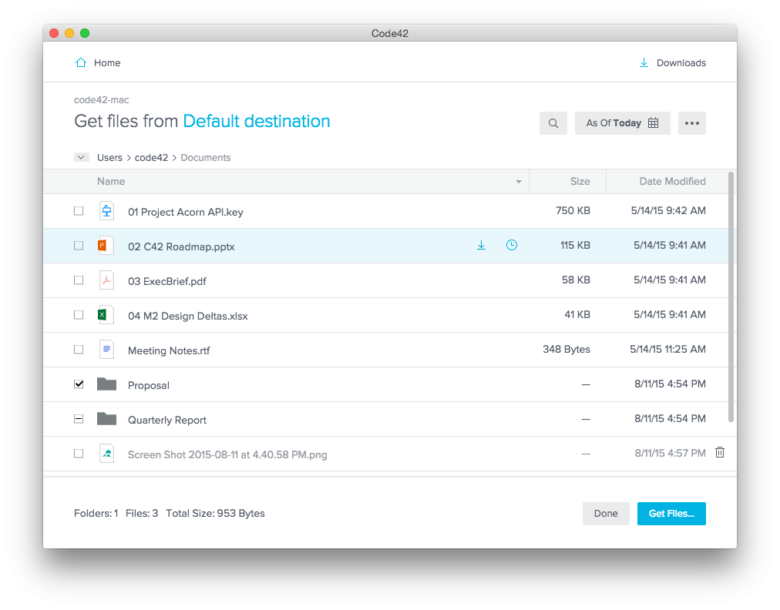Viewport: 780px width, 610px height.
Task: Click the Home house icon
Action: [81, 63]
